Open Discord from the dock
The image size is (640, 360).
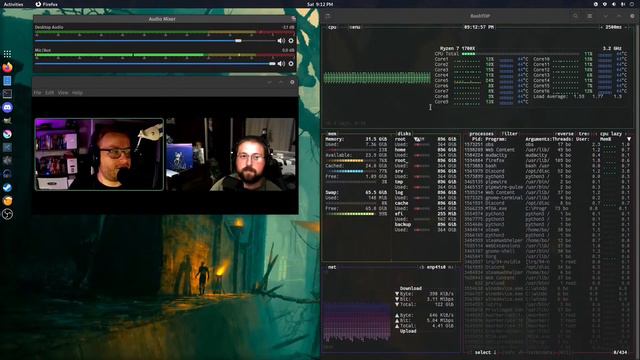point(7,107)
